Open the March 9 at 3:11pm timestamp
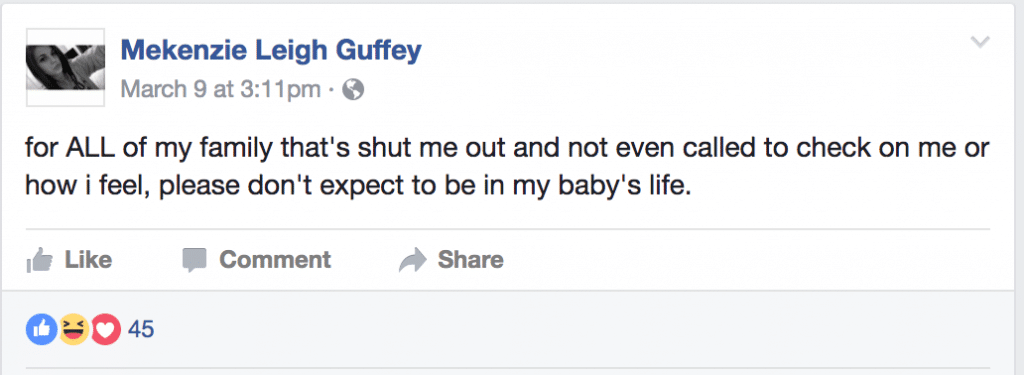 [x=221, y=89]
